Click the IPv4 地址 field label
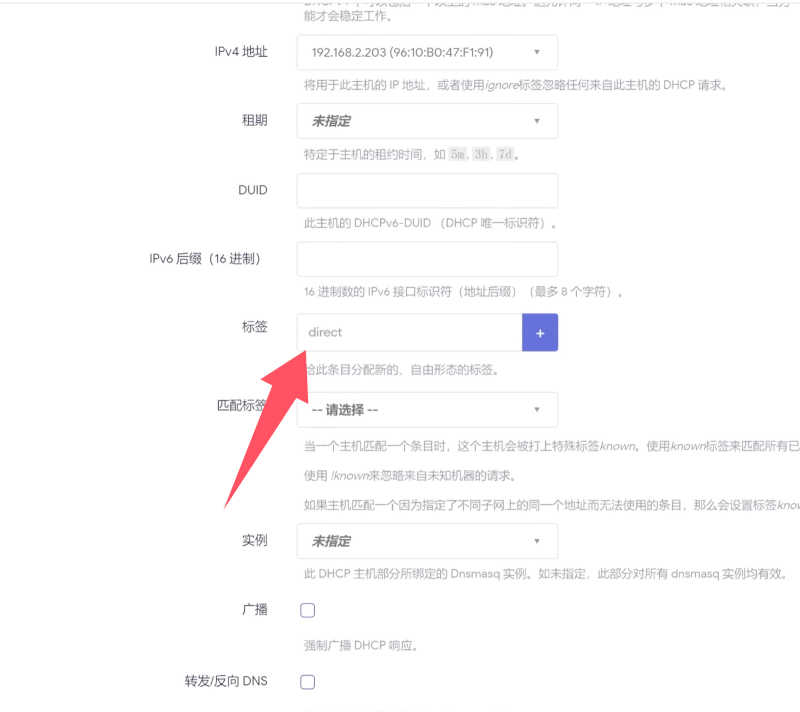Screen dimensions: 800x712 241,52
